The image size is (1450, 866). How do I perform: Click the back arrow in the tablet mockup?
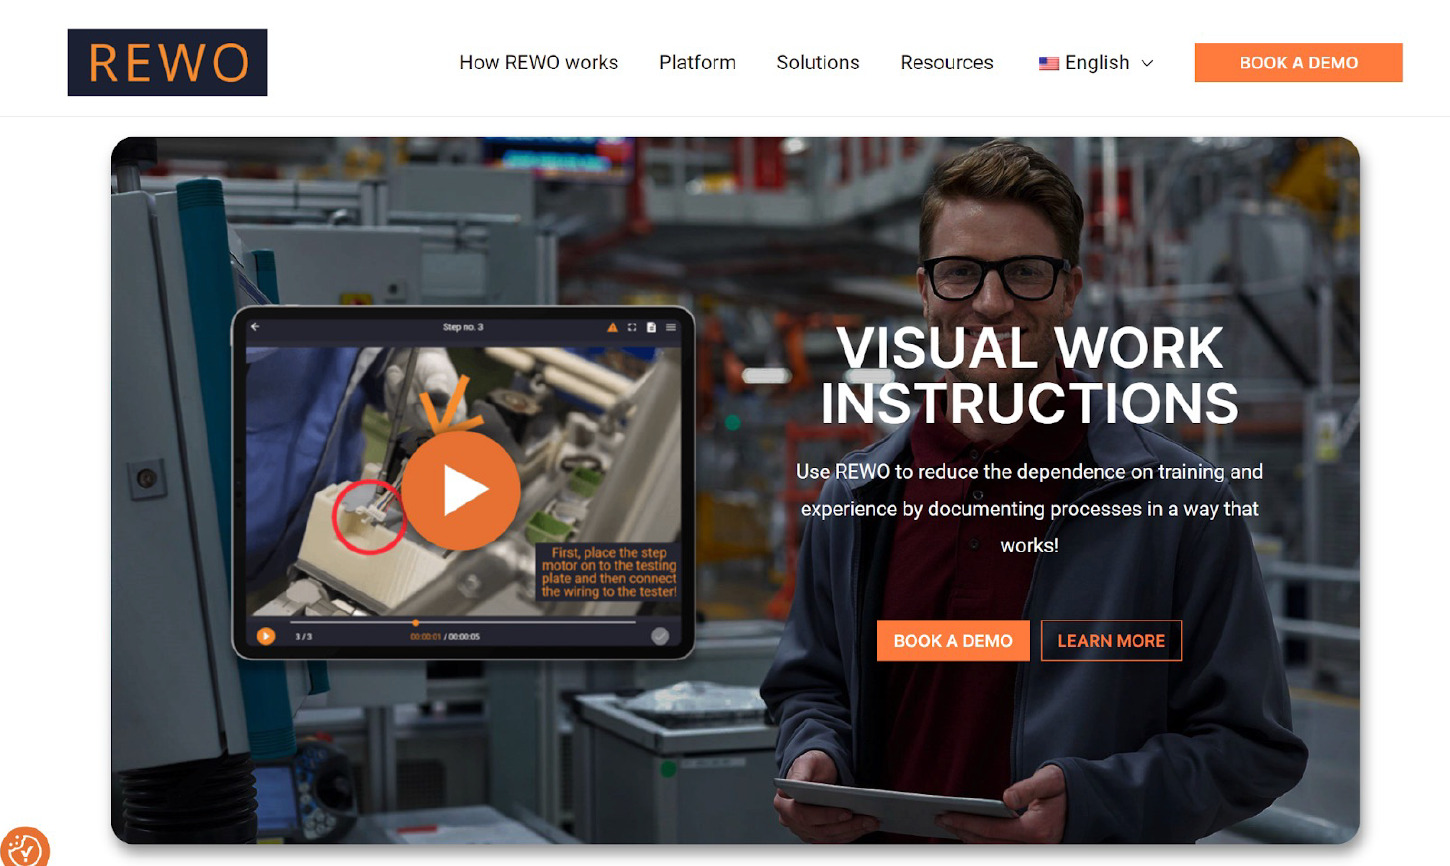(255, 326)
